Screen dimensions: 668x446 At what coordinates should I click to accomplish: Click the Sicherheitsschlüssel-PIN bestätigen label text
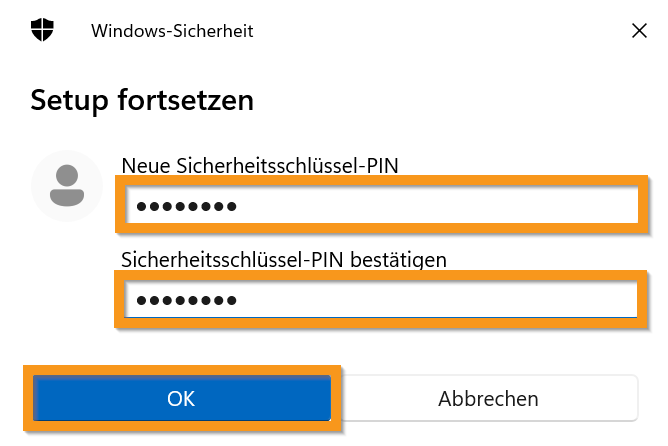(x=283, y=259)
